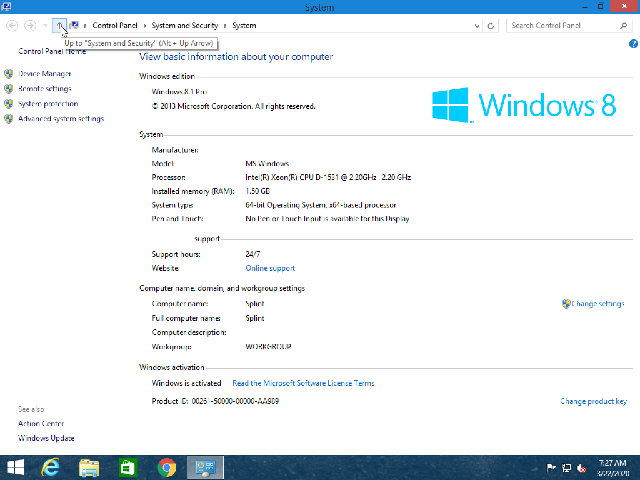Image resolution: width=640 pixels, height=480 pixels.
Task: Click the search magnifier icon
Action: point(623,26)
